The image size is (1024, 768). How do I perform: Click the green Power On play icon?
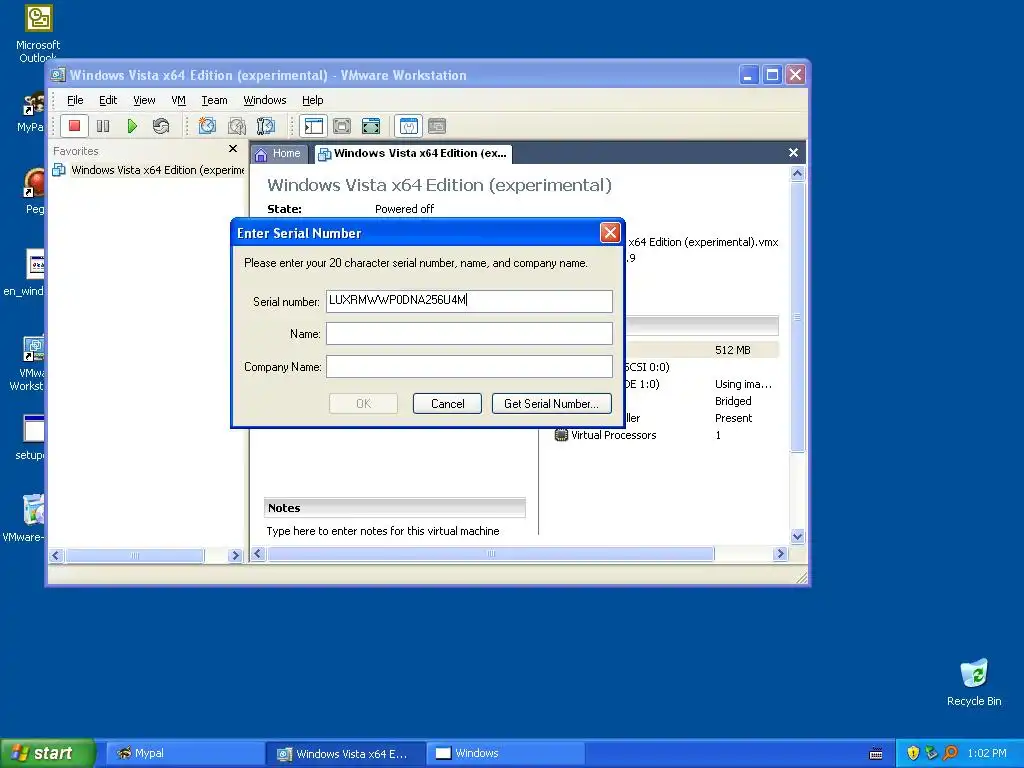coord(132,126)
